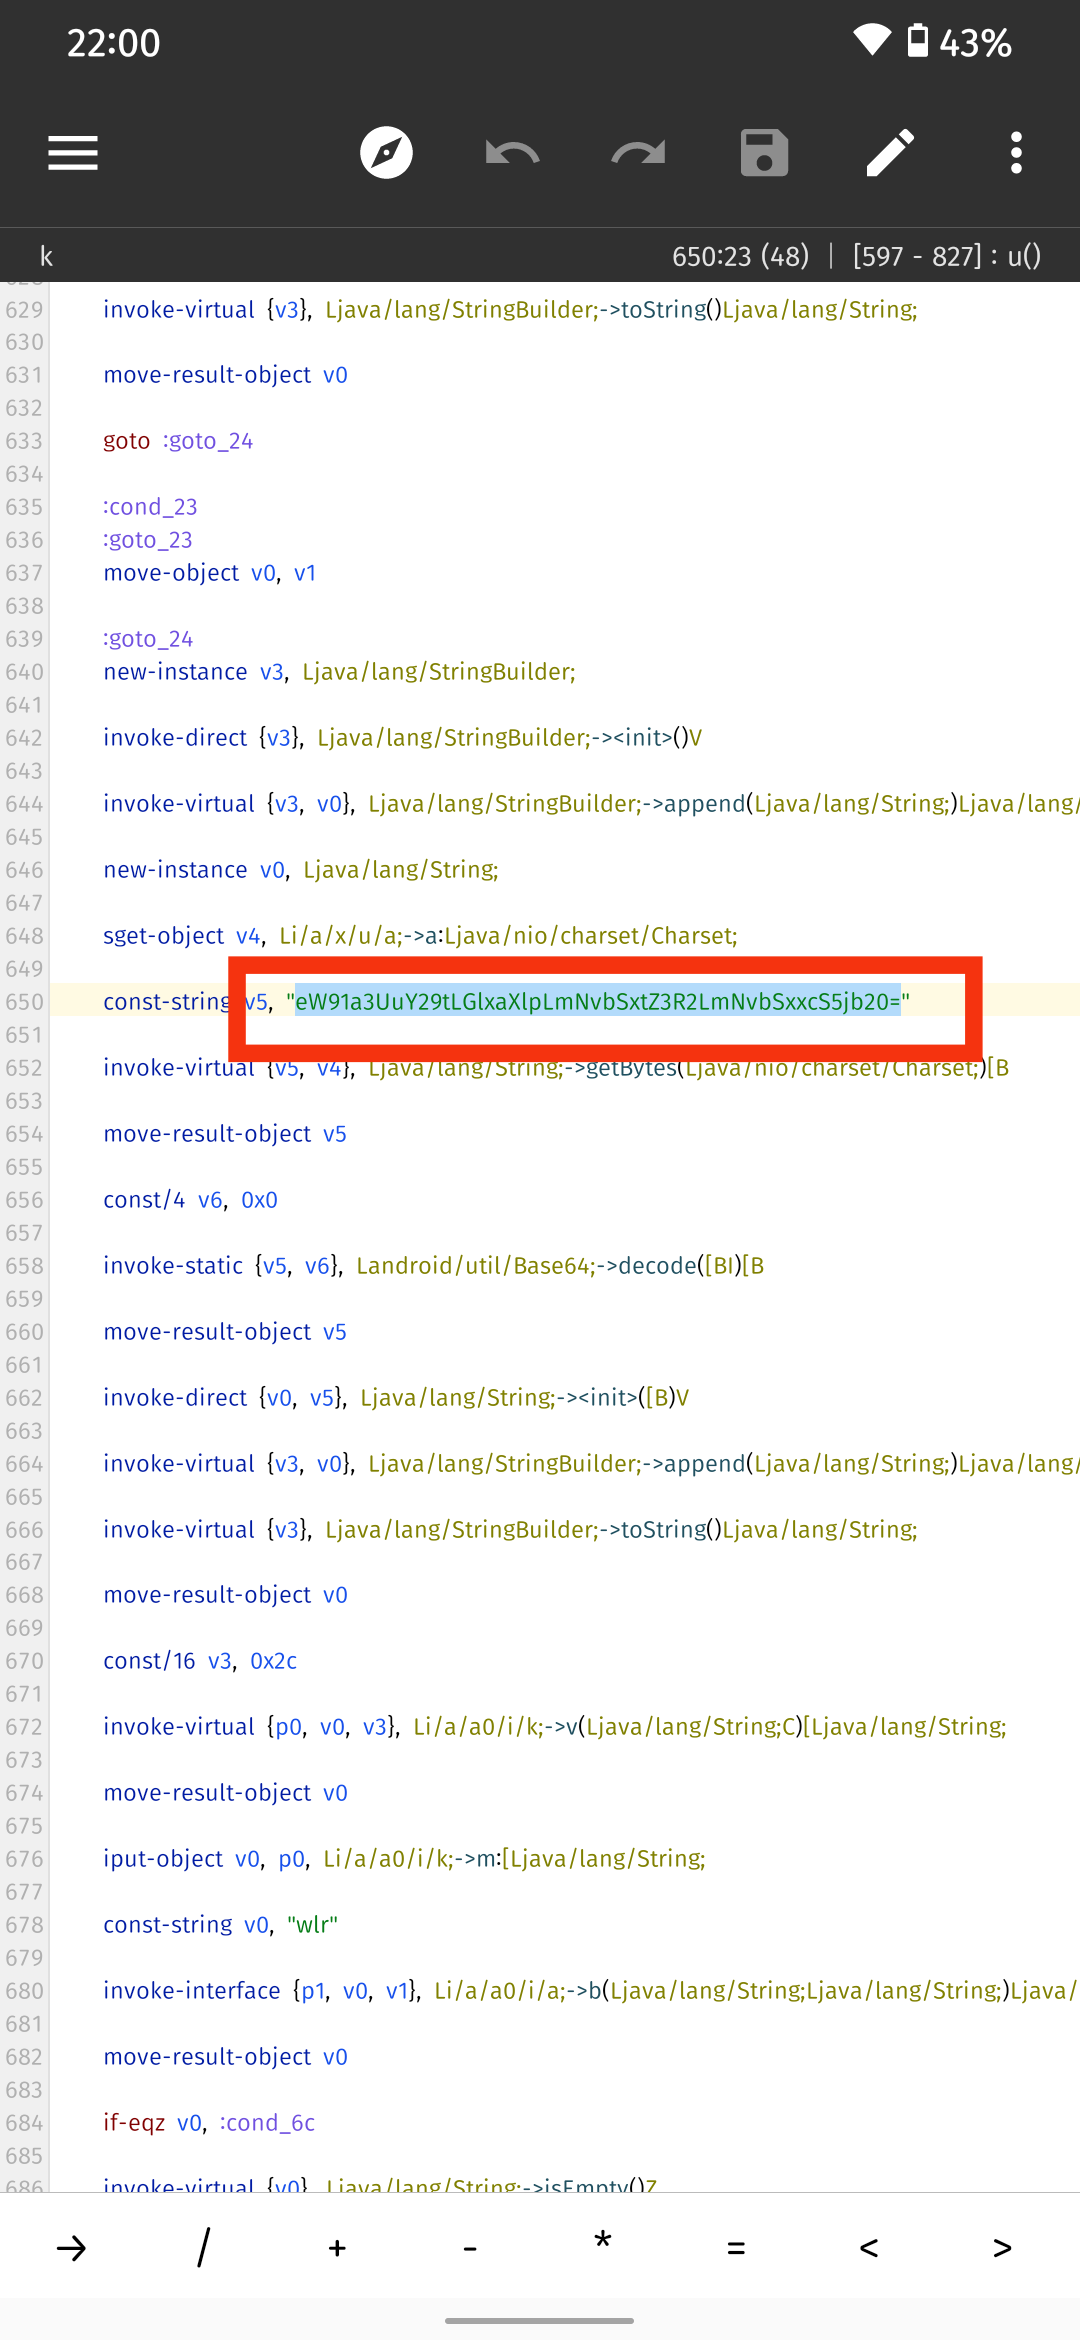Undo the last edit
The height and width of the screenshot is (2340, 1080).
[512, 153]
